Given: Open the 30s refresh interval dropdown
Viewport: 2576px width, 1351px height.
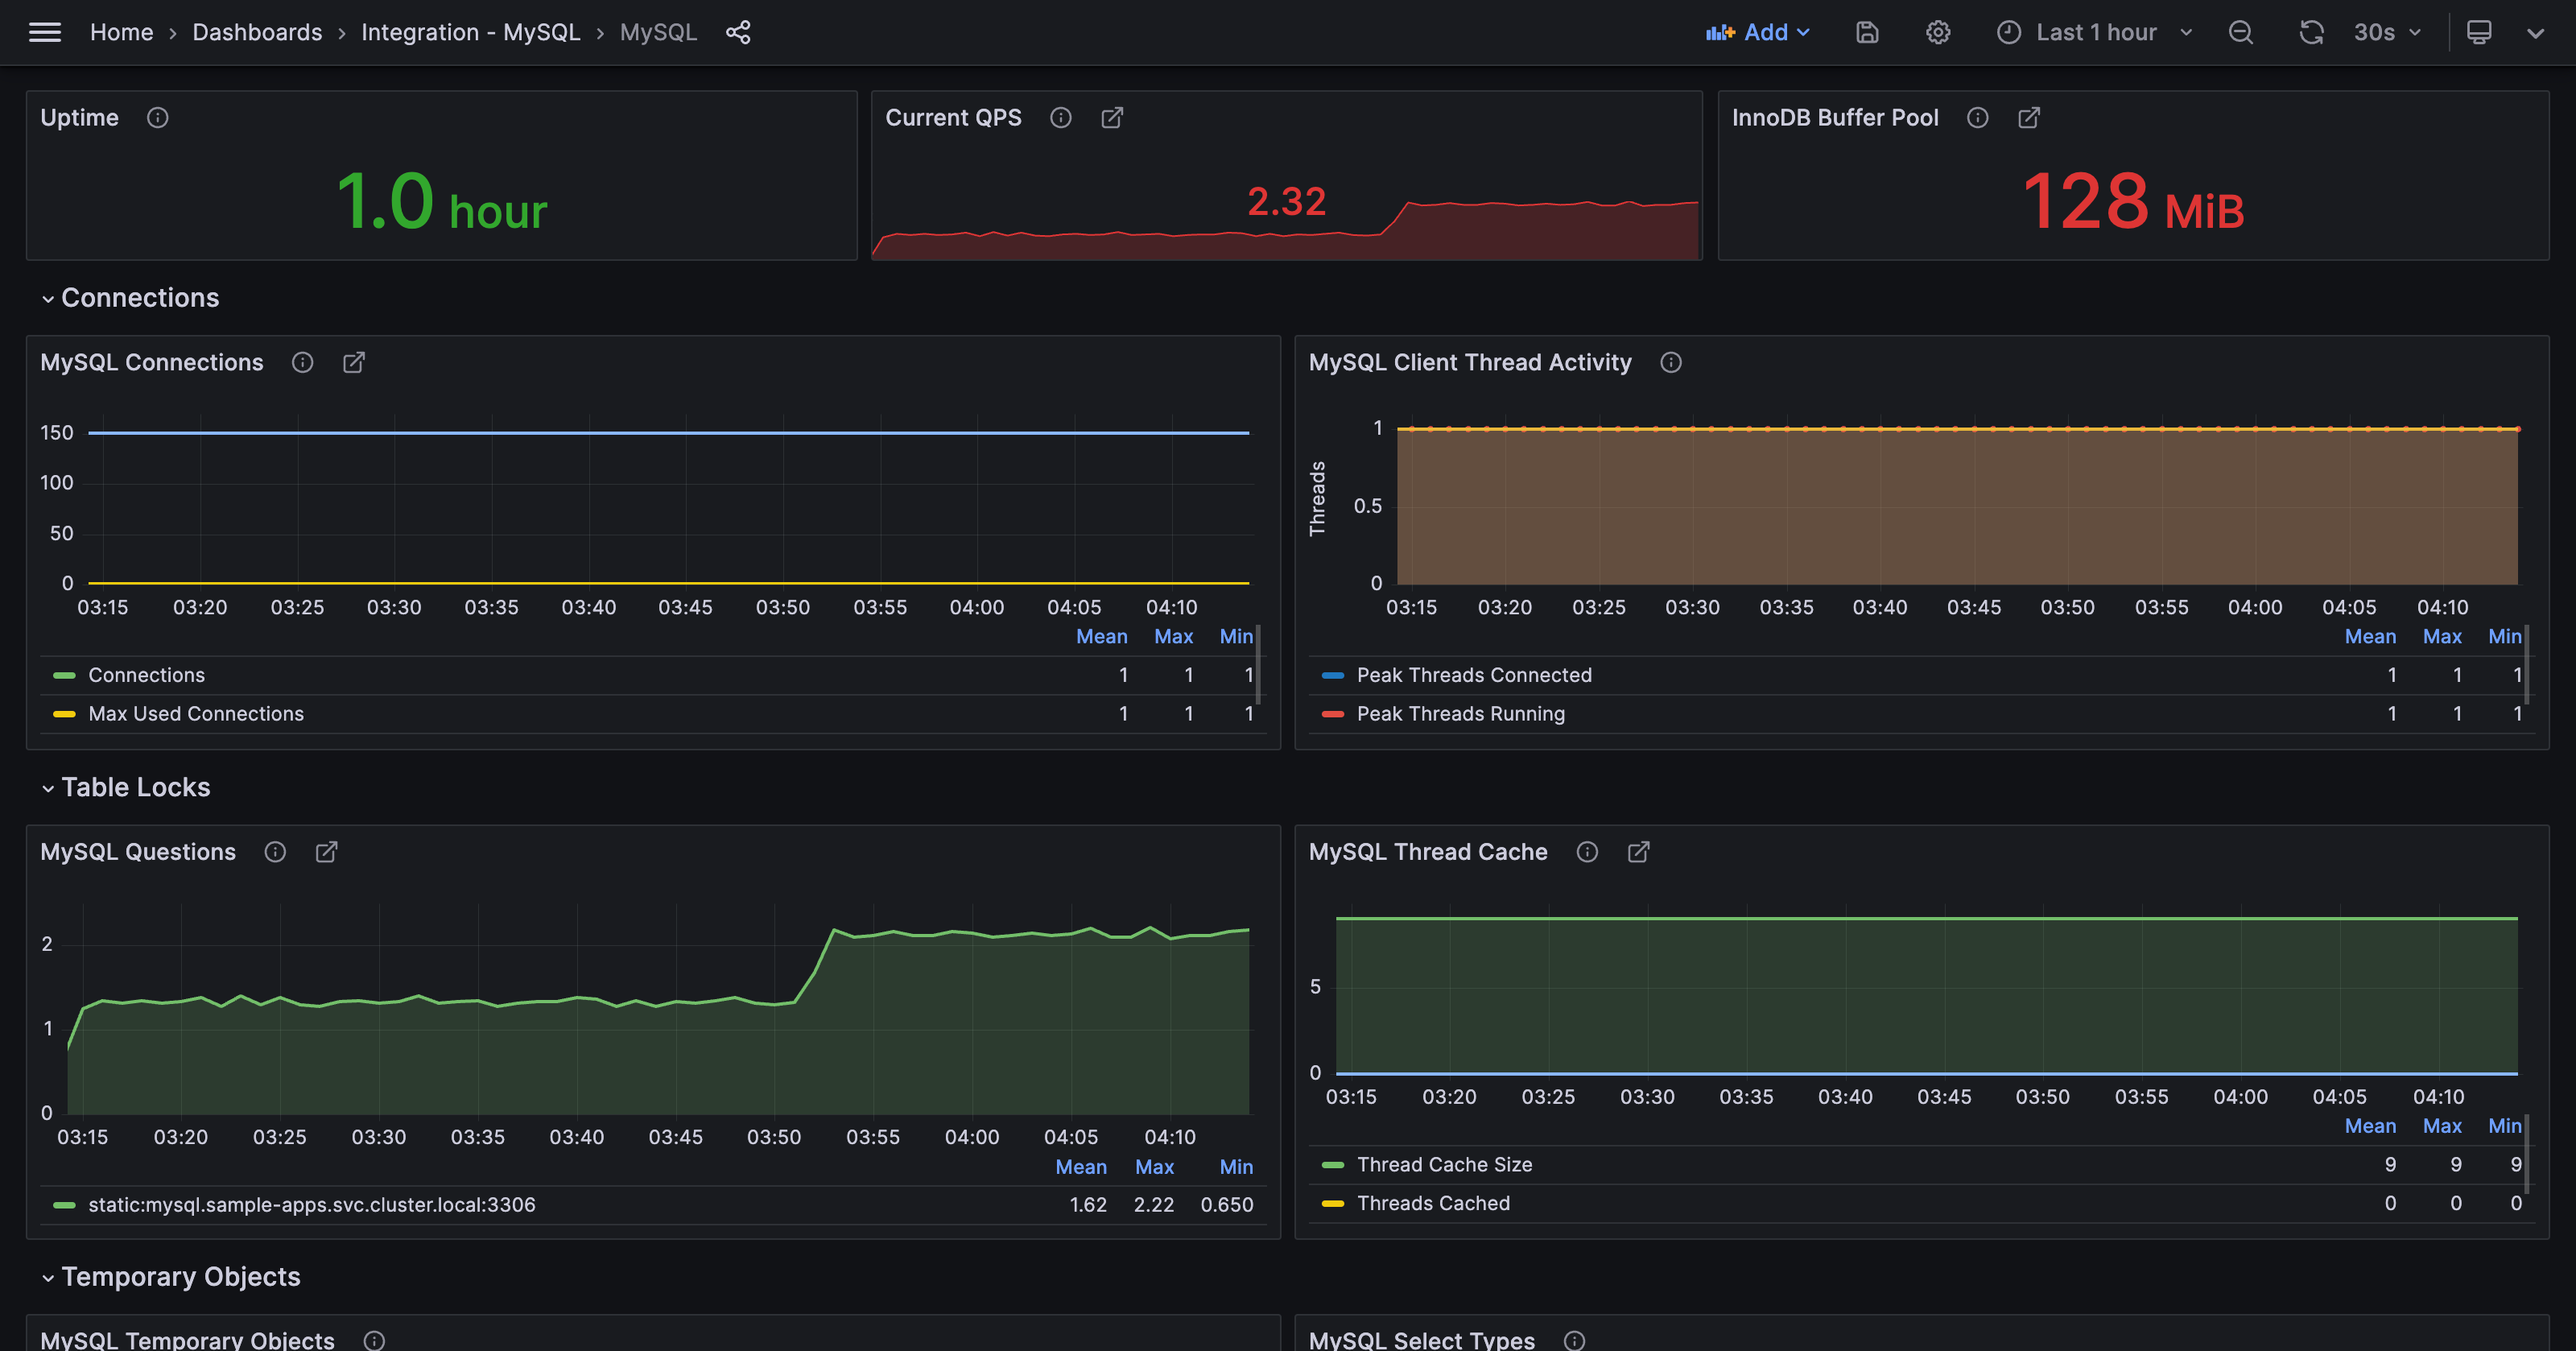Looking at the screenshot, I should pos(2384,32).
